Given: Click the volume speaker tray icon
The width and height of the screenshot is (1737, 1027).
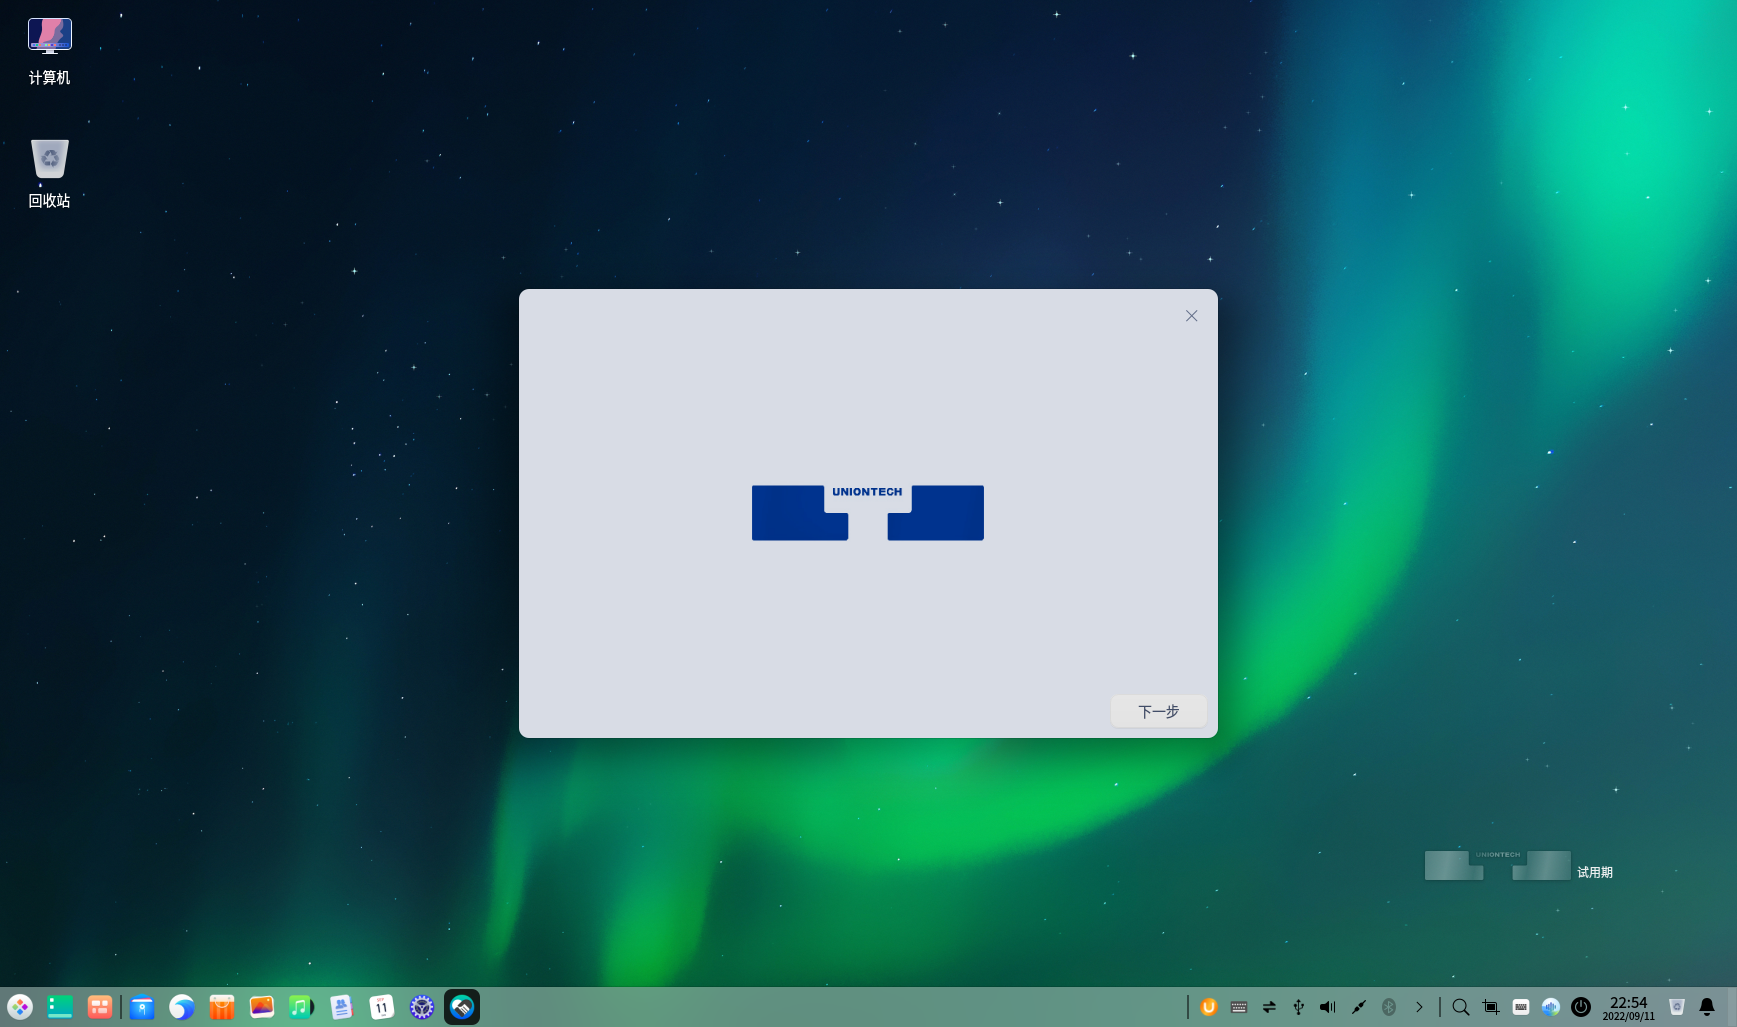Looking at the screenshot, I should click(x=1328, y=1007).
